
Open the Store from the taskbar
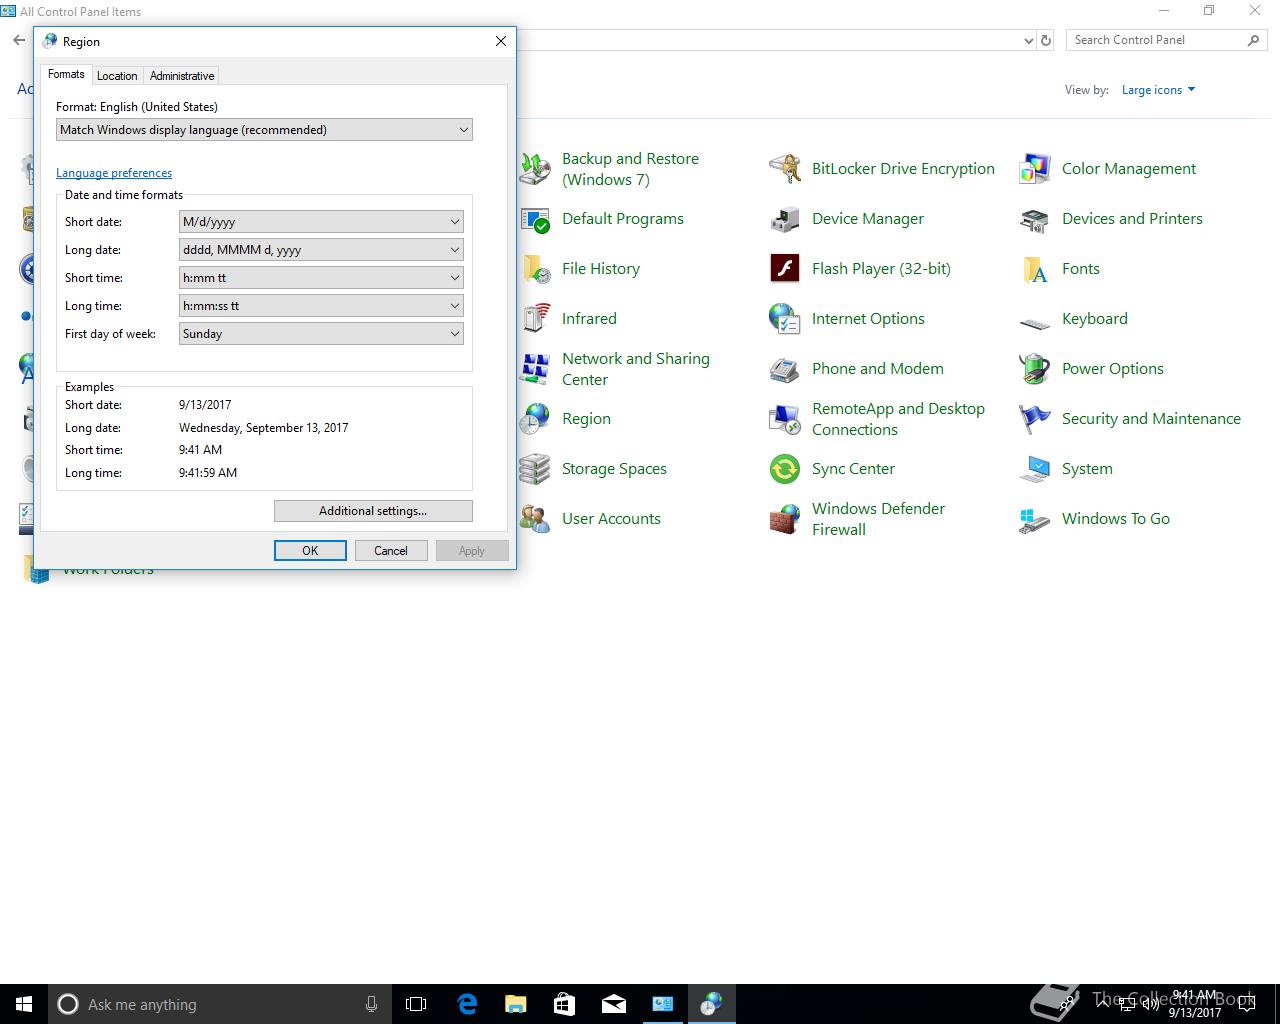point(564,1004)
